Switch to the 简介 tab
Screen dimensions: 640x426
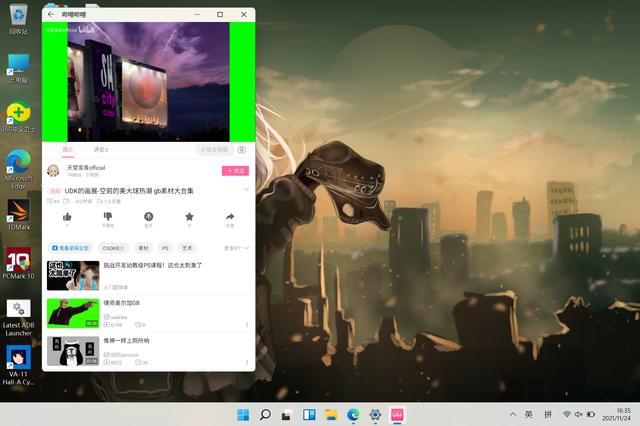point(68,150)
